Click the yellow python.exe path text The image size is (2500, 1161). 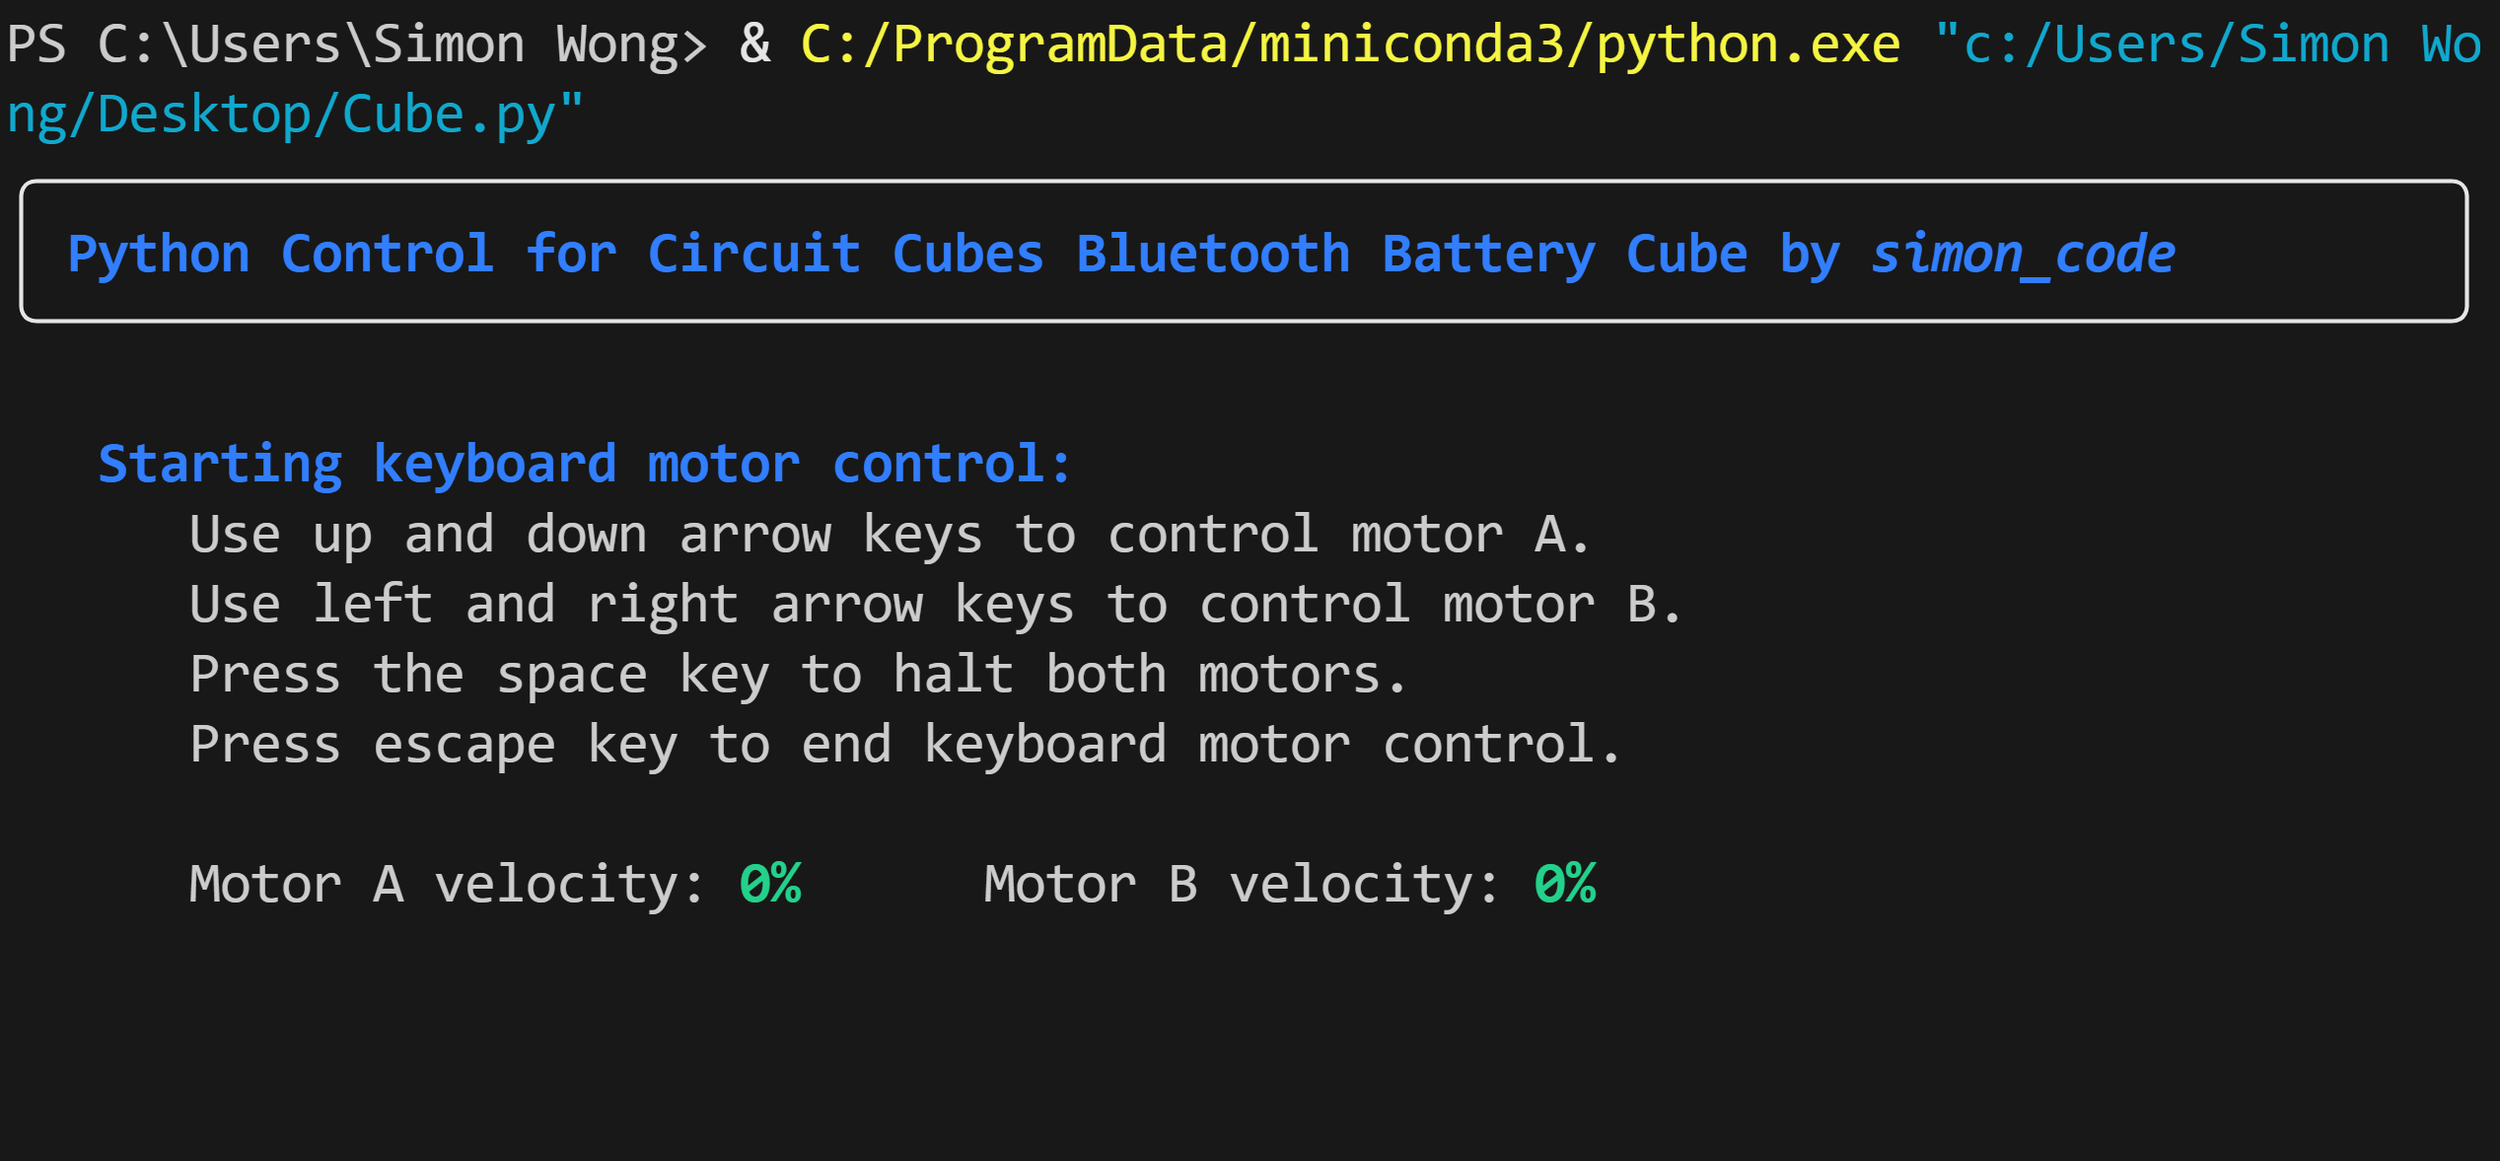(x=1350, y=46)
